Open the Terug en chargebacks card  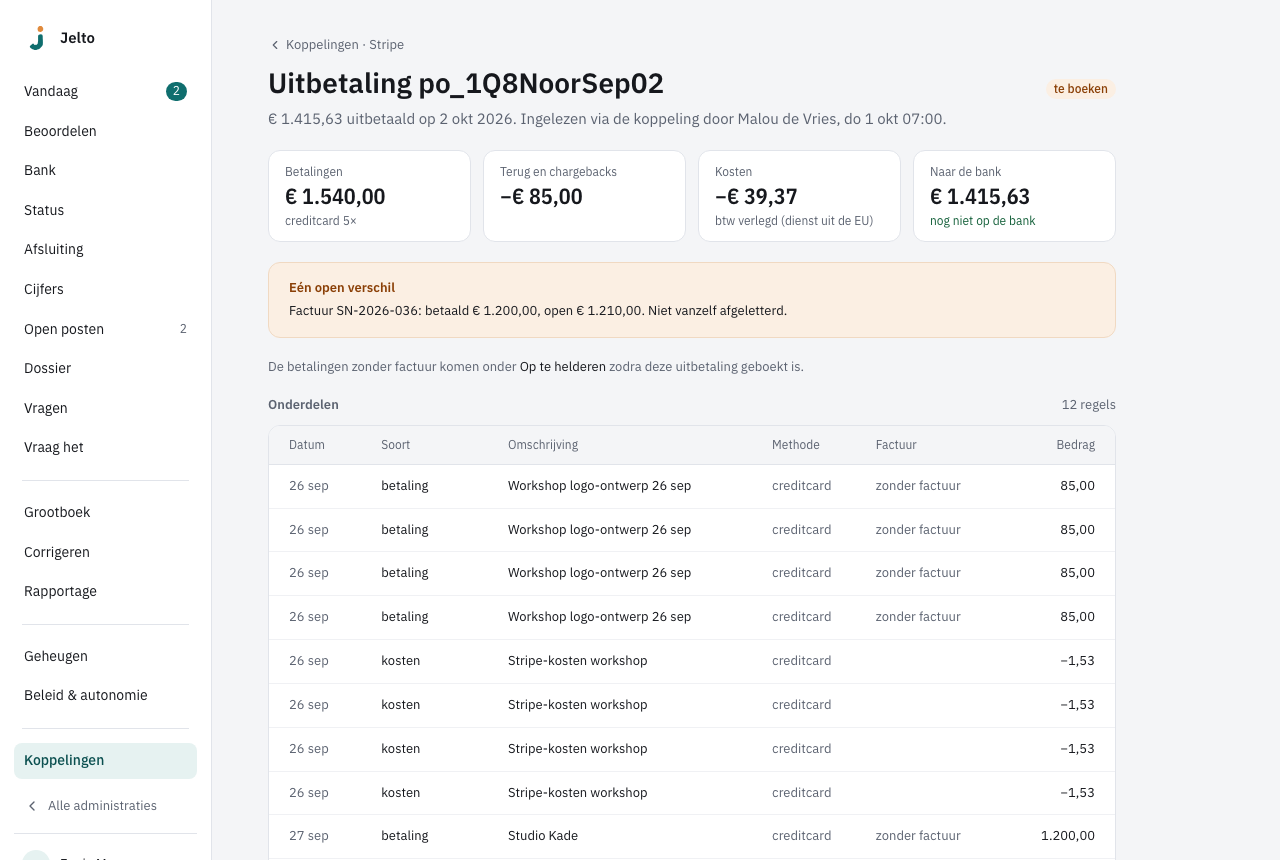[584, 196]
